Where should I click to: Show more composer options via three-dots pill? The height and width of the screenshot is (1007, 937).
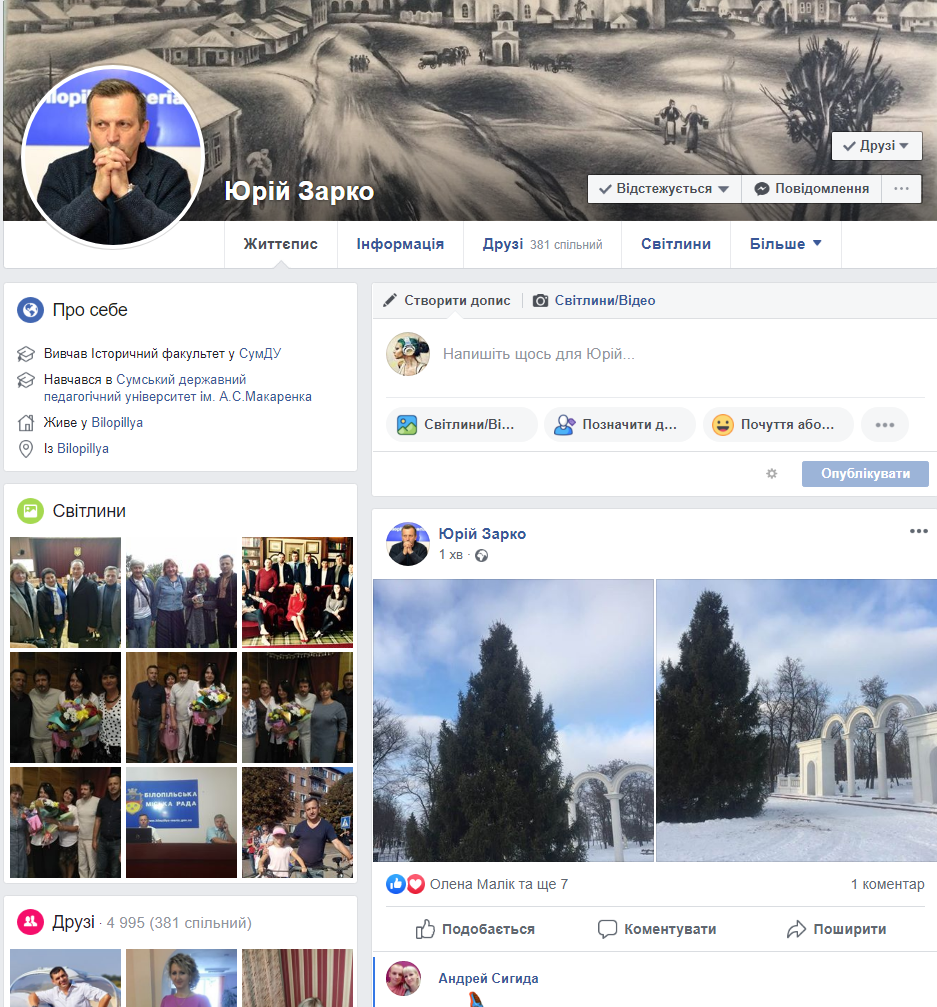(x=885, y=425)
